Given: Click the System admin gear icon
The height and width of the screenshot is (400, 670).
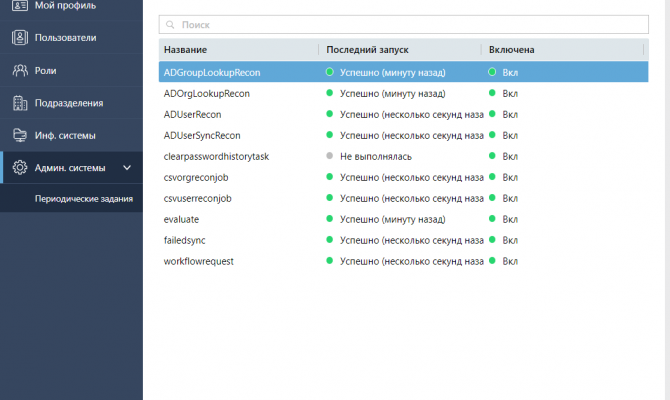Looking at the screenshot, I should (19, 168).
